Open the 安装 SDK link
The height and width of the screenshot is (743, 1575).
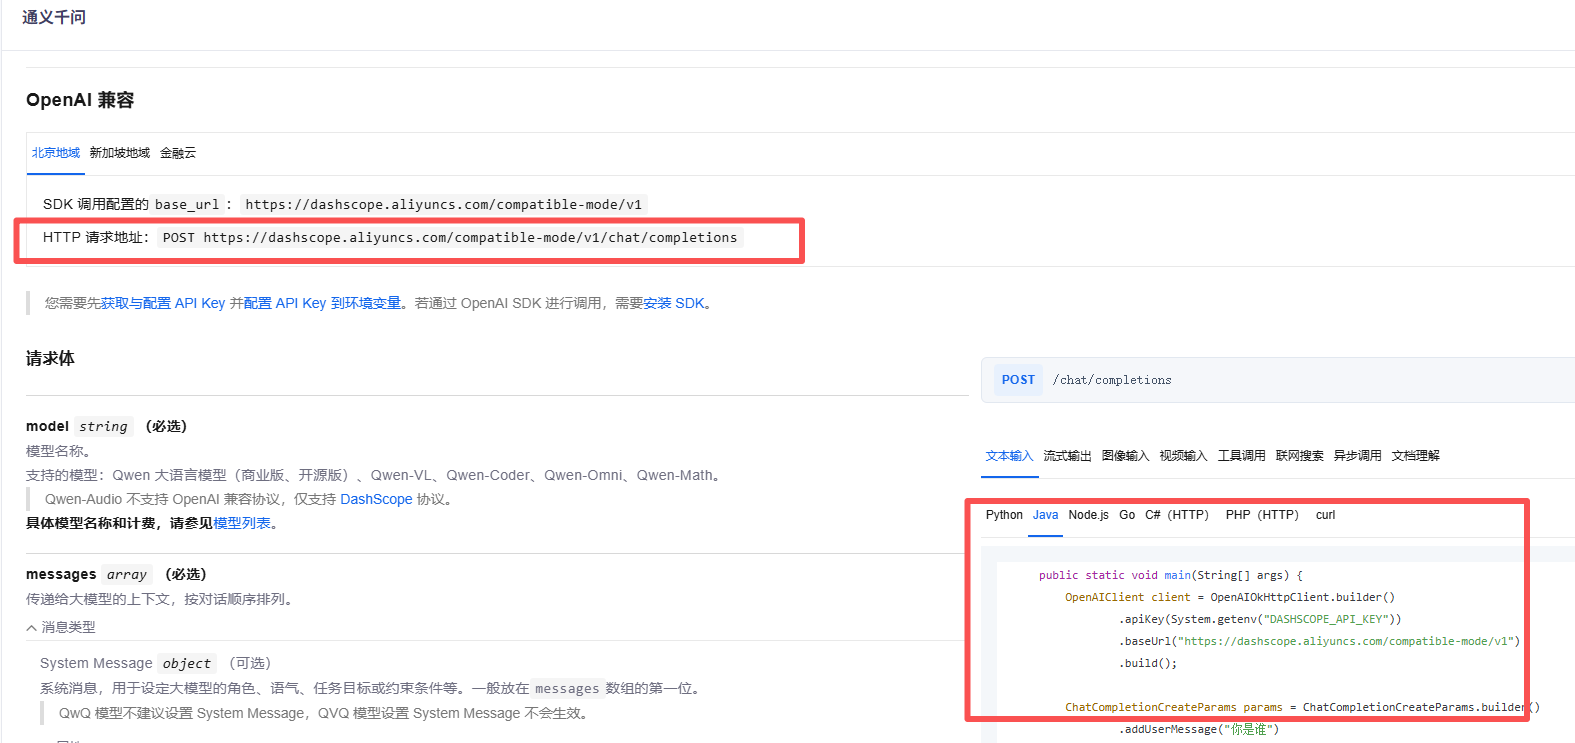point(674,303)
